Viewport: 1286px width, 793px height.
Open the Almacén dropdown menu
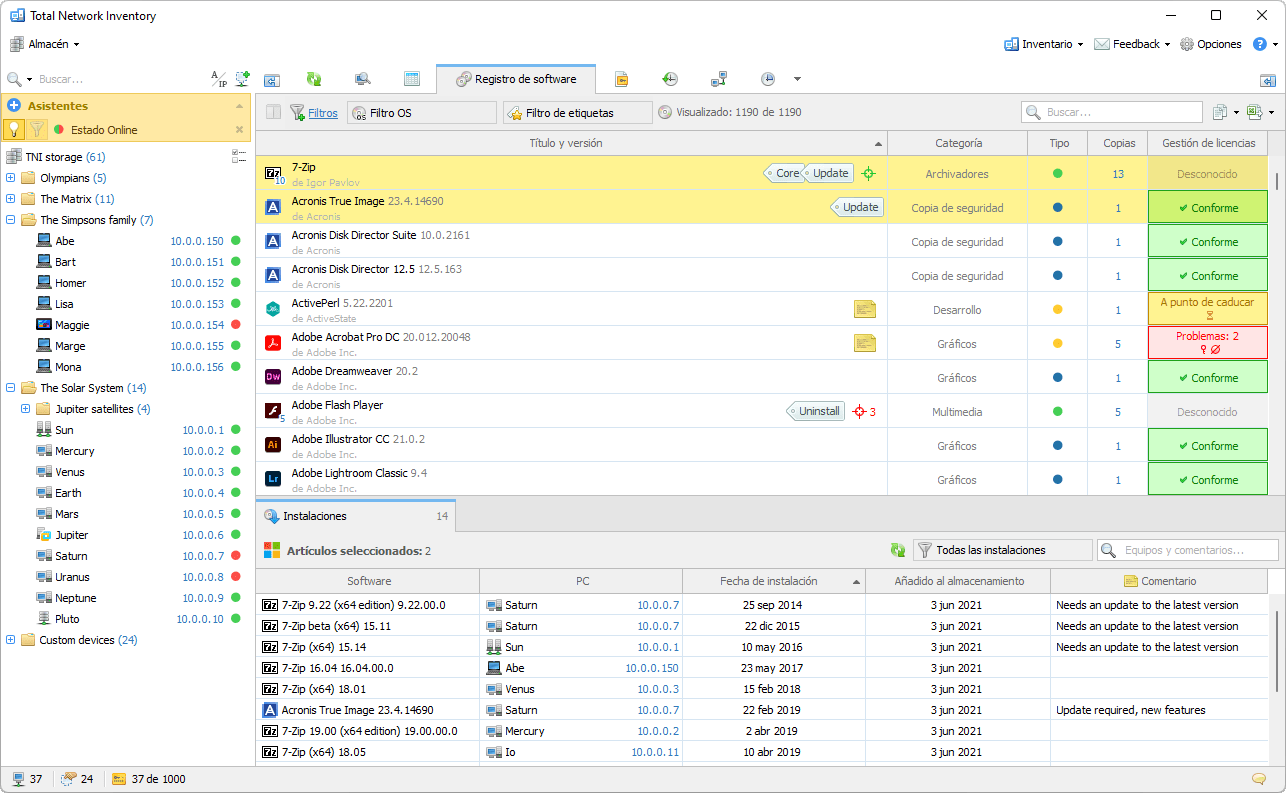click(x=45, y=44)
